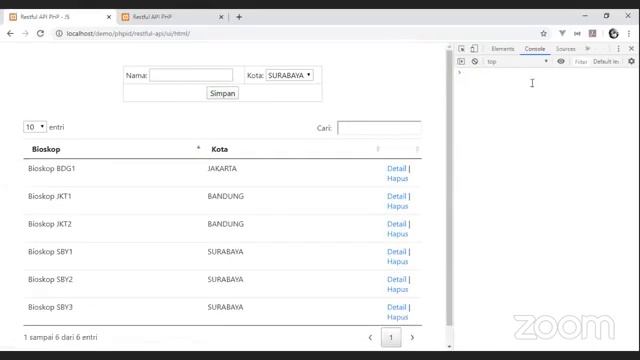640x360 pixels.
Task: Click the scrollbar down arrow
Action: 449,347
